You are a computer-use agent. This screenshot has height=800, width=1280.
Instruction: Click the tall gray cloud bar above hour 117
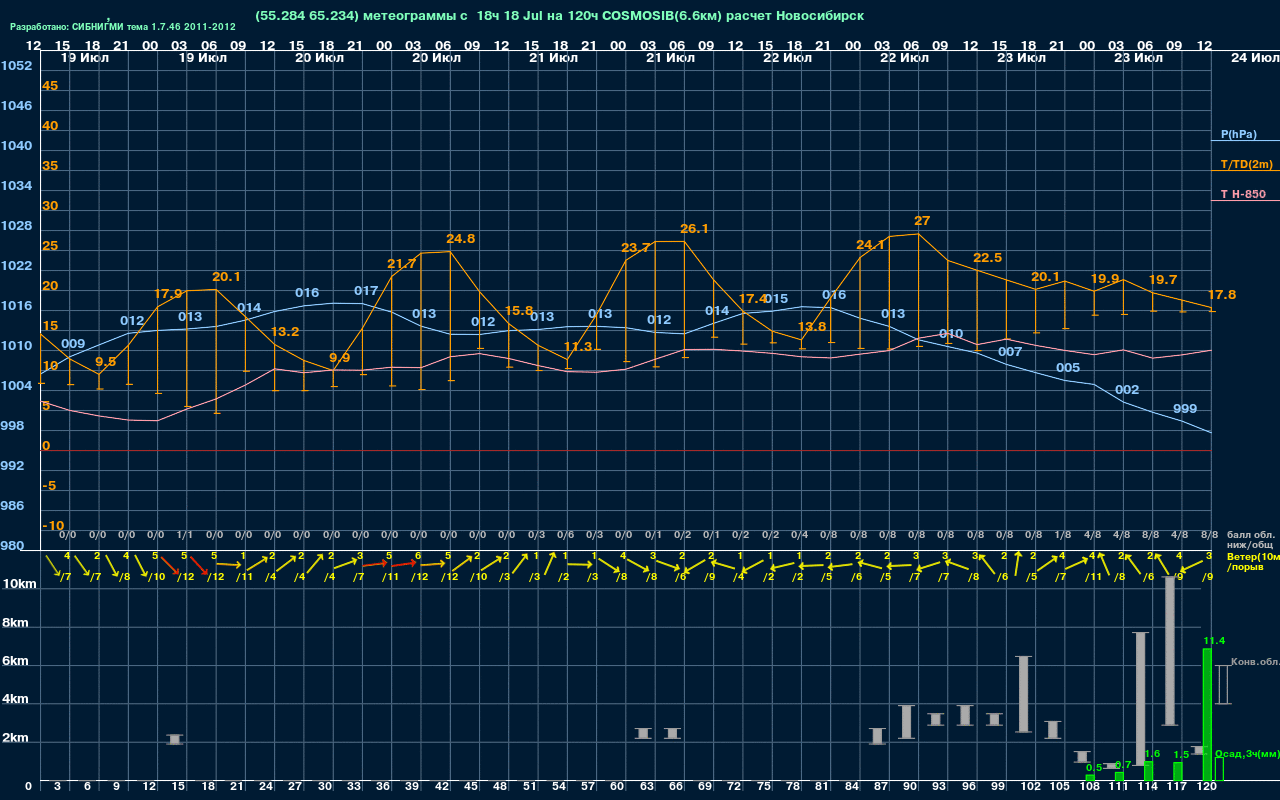(x=1169, y=650)
